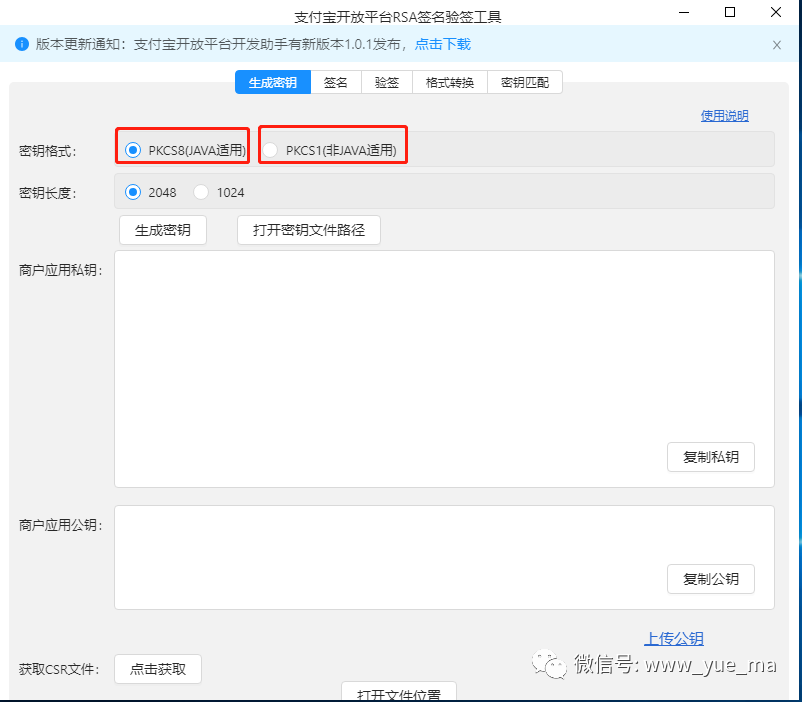Click the 商户应用私钥: label
The height and width of the screenshot is (702, 802).
click(61, 270)
